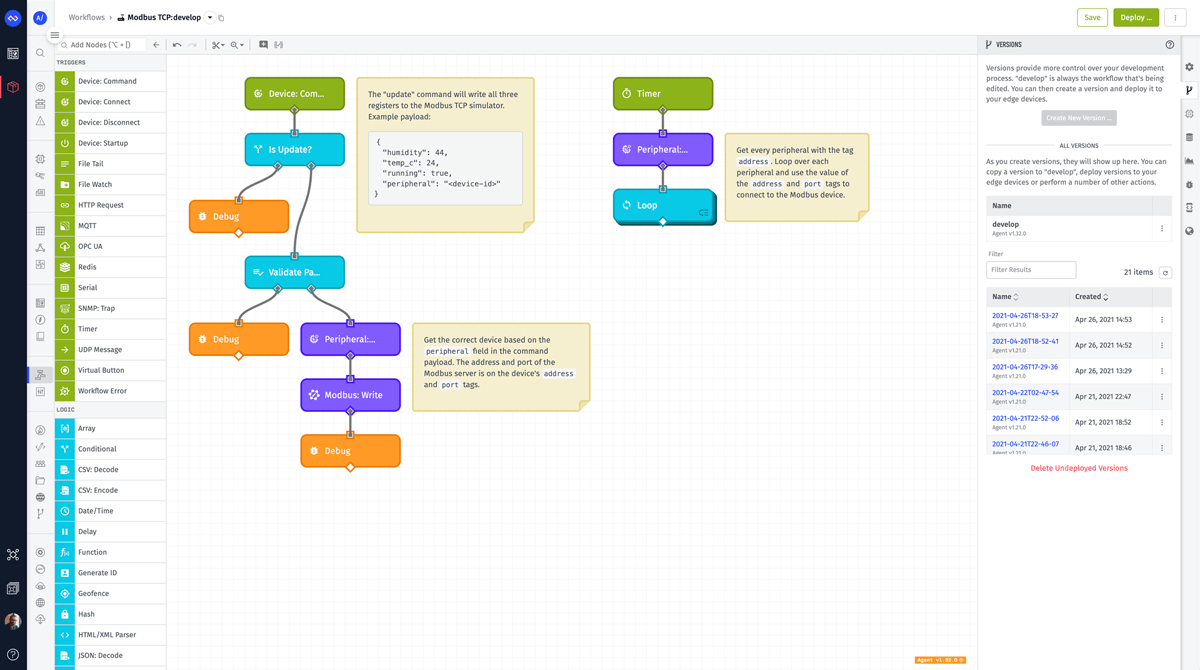Open the debug bug icon on the right sidebar
1200x670 pixels.
pos(1189,184)
